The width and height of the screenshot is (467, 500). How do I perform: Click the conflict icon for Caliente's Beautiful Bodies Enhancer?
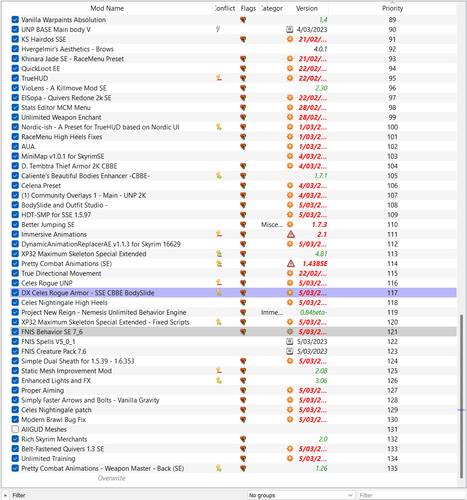219,176
